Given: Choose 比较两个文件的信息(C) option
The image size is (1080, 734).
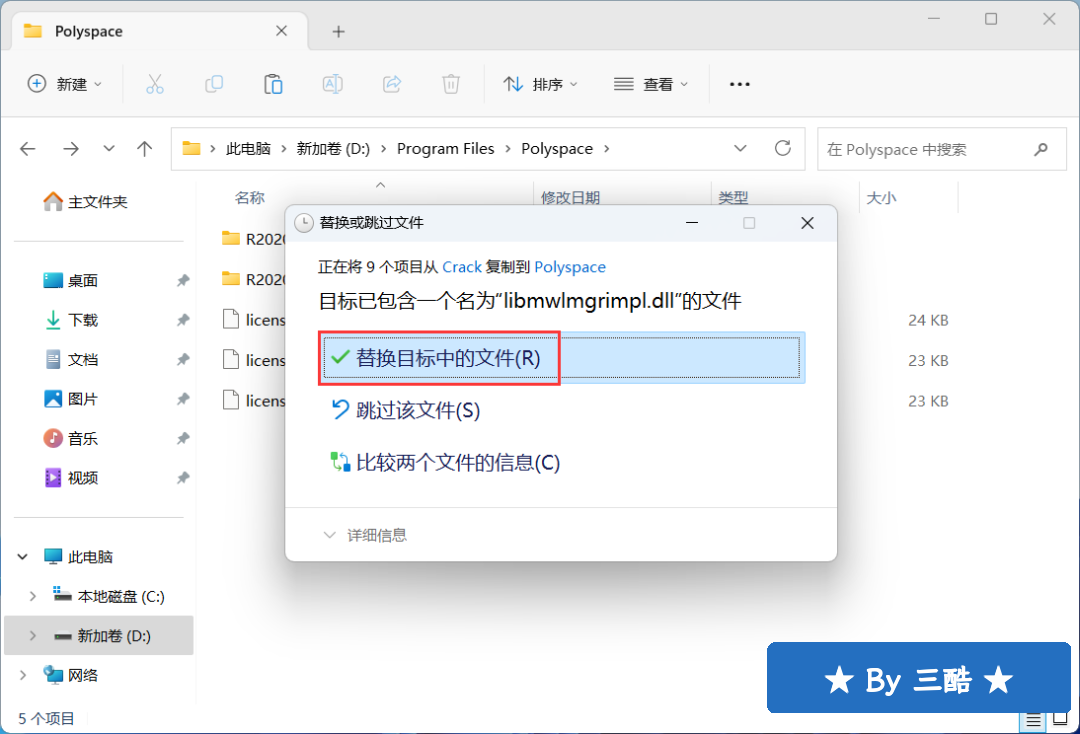Looking at the screenshot, I should click(446, 462).
